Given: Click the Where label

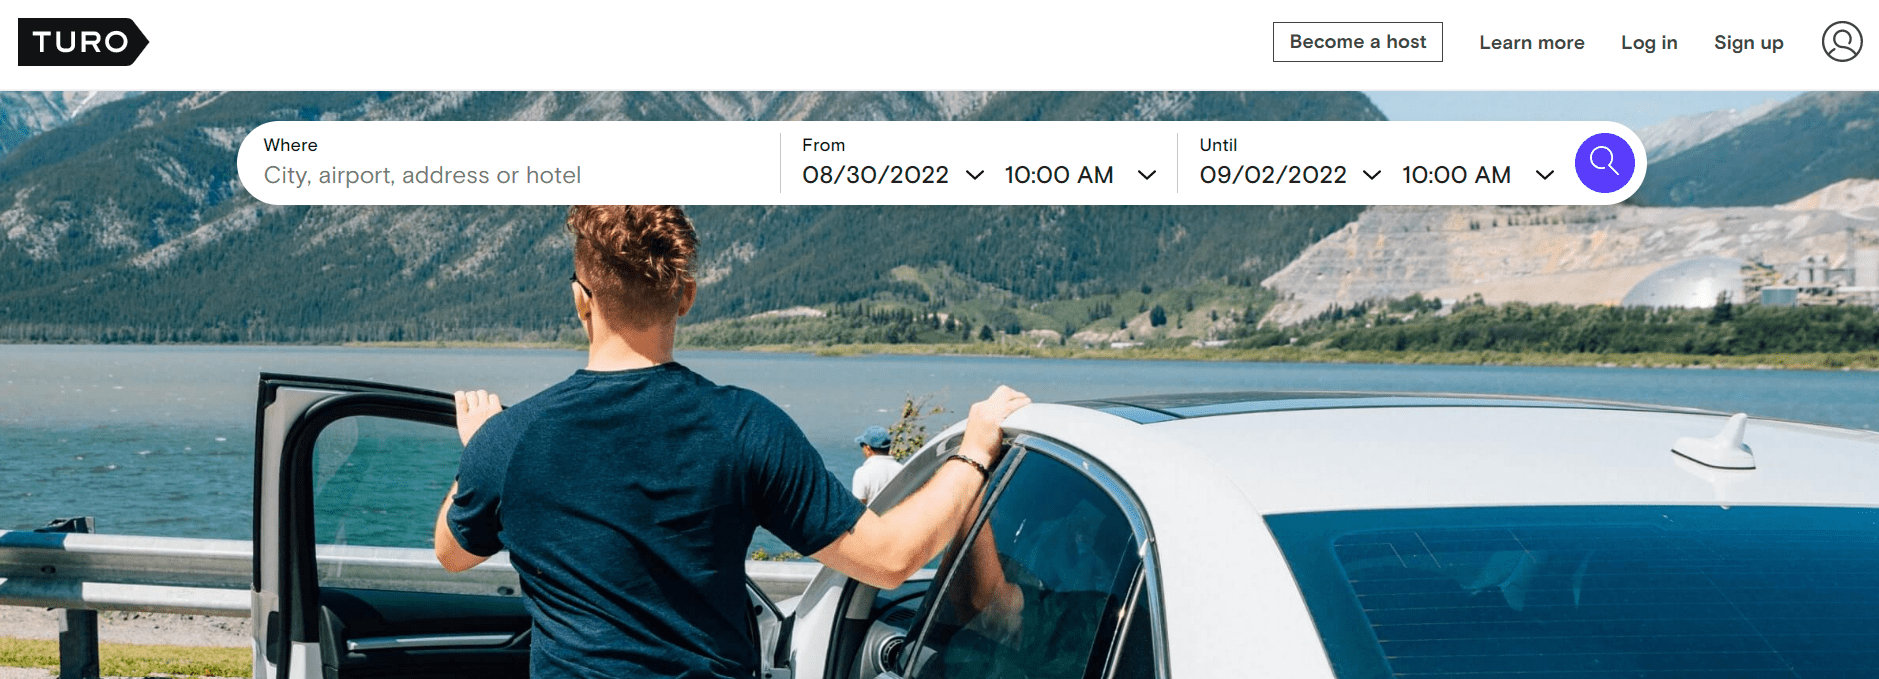Looking at the screenshot, I should click(290, 145).
